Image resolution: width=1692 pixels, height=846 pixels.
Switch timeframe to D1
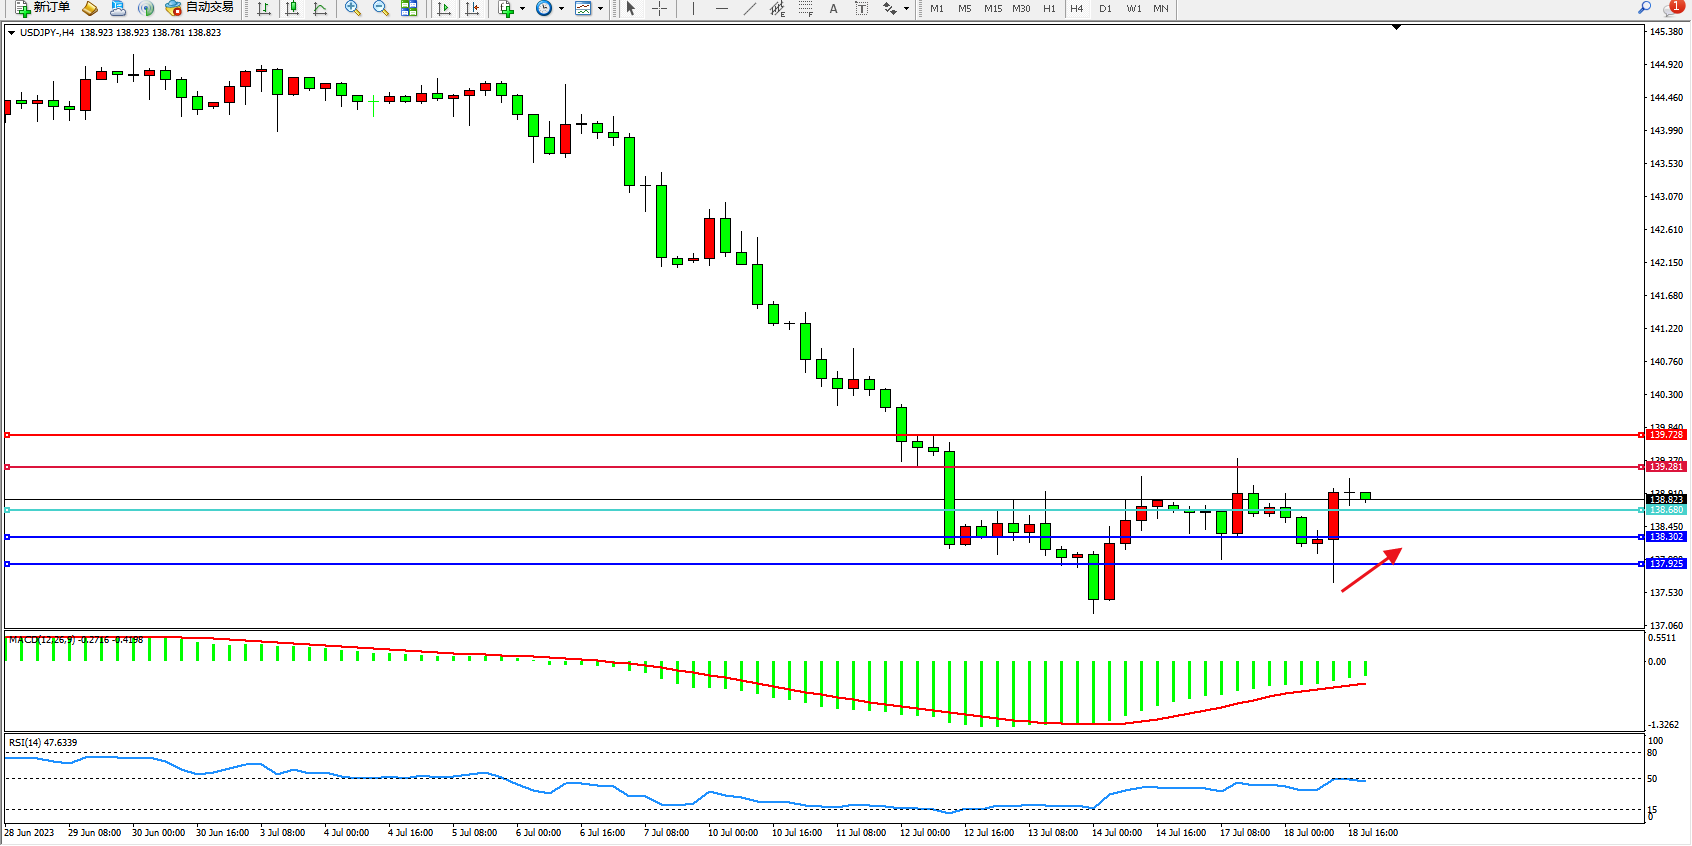point(1105,8)
